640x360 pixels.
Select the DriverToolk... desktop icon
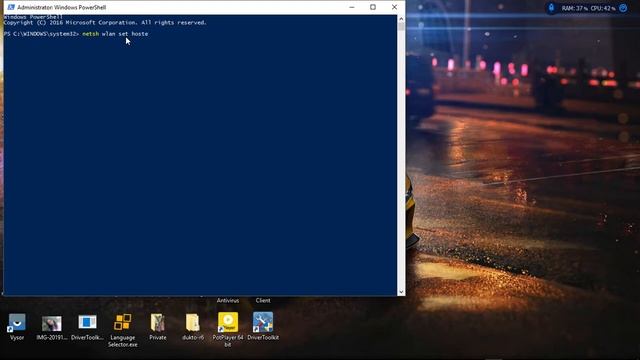87,327
